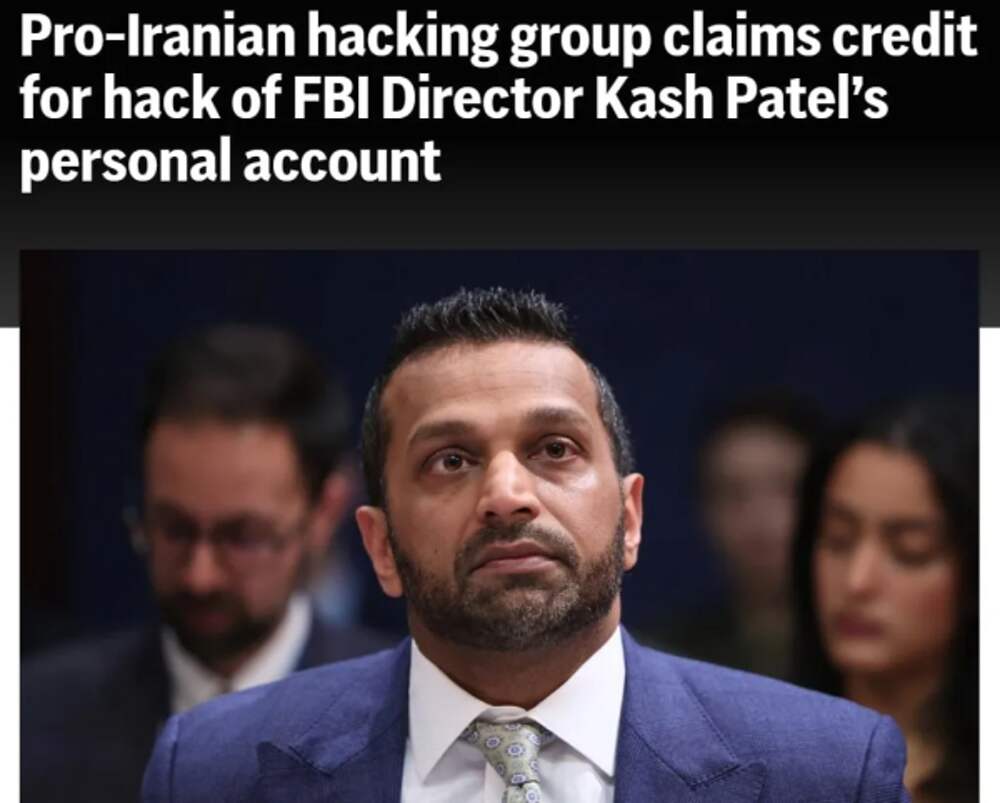Click the word 'Pro-Iranian' in headline
This screenshot has height=803, width=1000.
click(158, 36)
